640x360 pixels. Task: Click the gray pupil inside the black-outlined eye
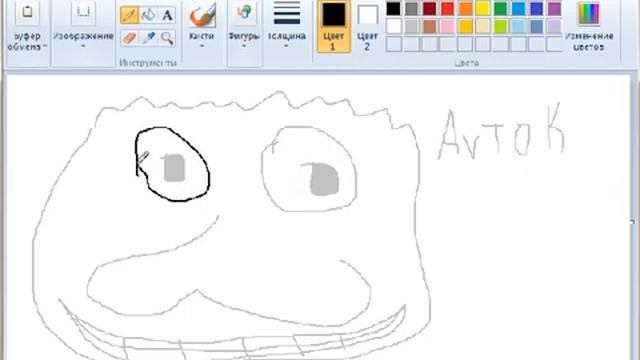tap(174, 168)
